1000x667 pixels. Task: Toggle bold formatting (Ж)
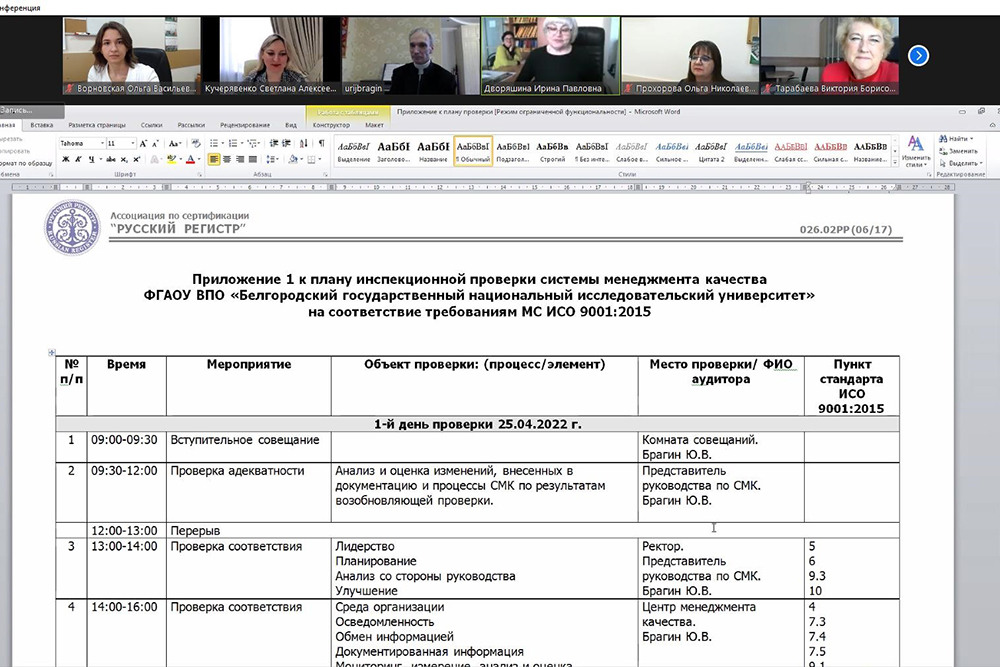[x=65, y=159]
